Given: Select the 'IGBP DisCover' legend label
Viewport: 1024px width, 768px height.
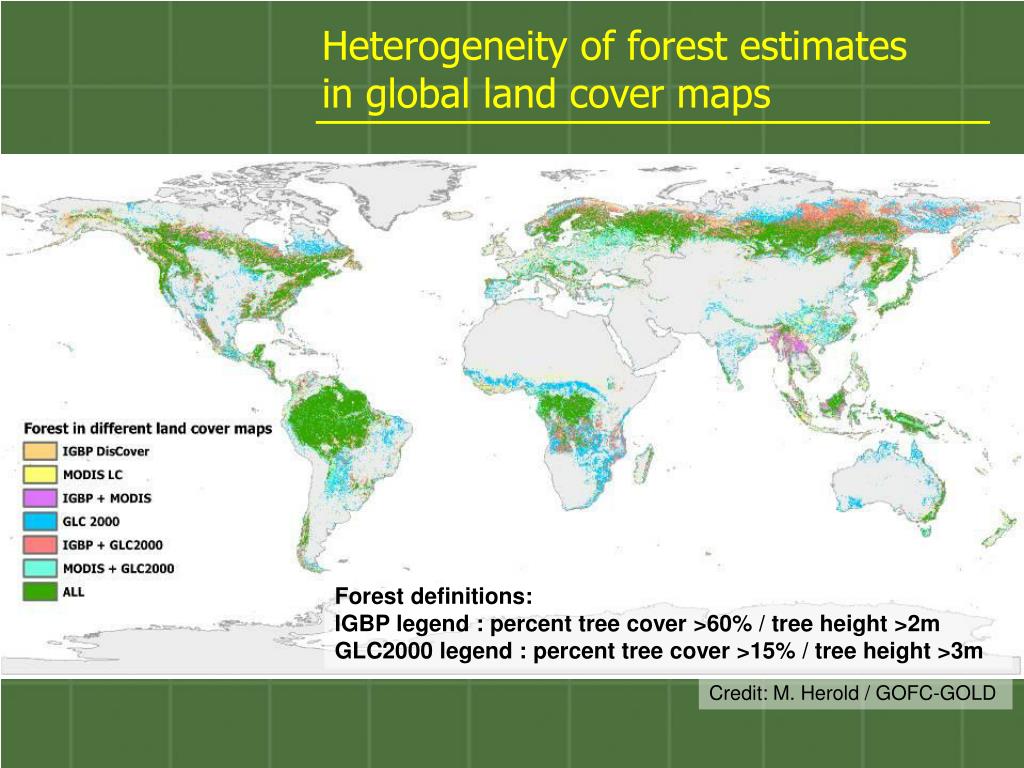Looking at the screenshot, I should 106,451.
